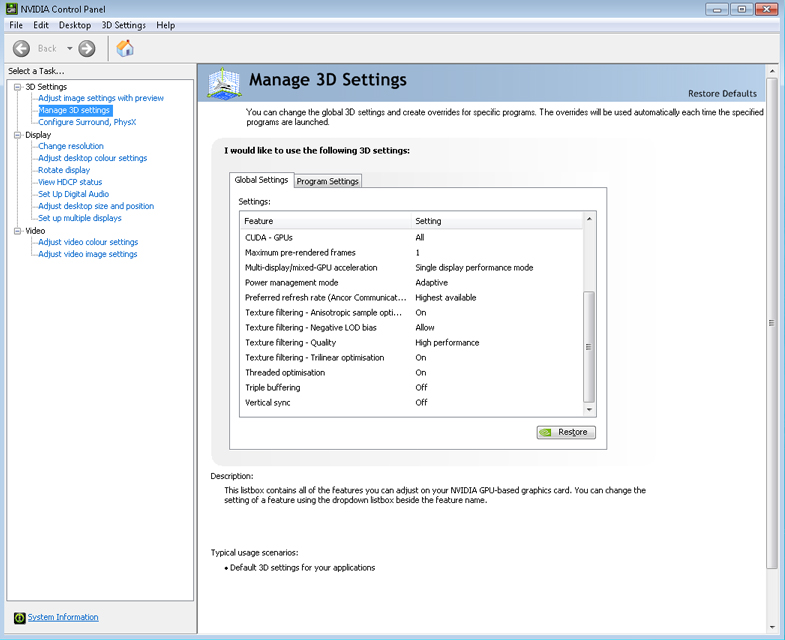Viewport: 785px width, 640px height.
Task: Click the Back arrow icon
Action: coord(21,49)
